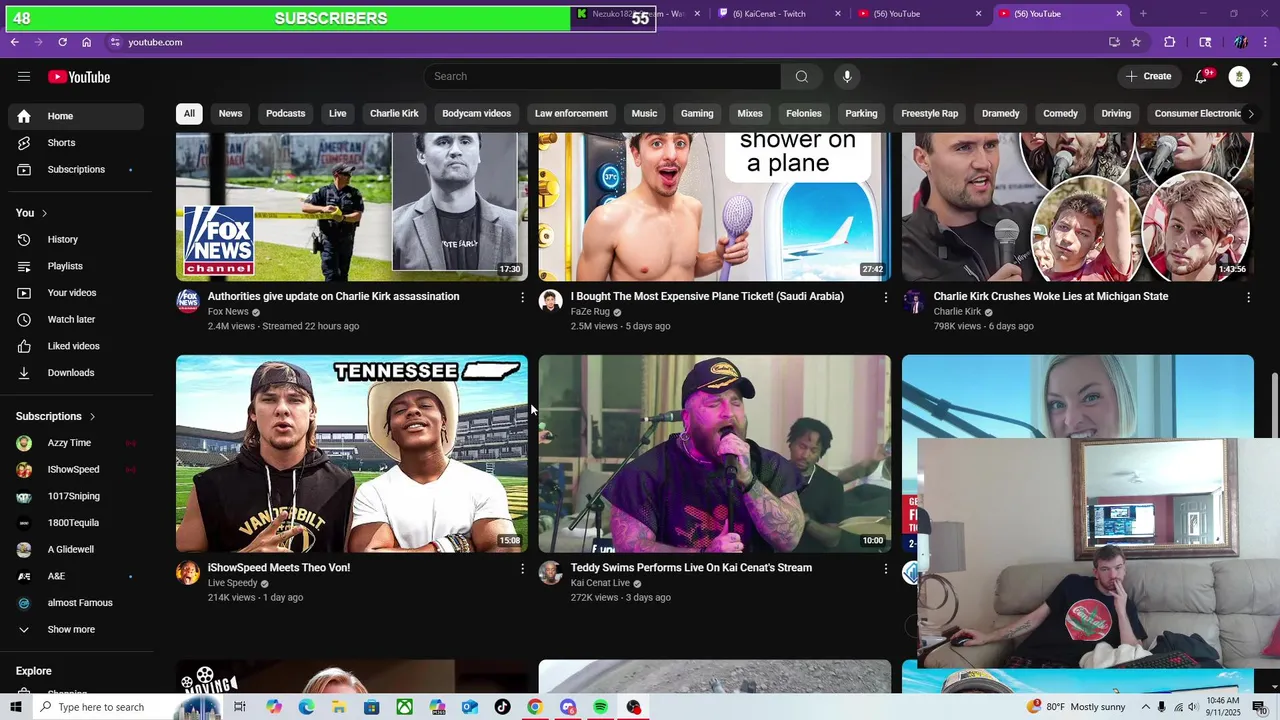Viewport: 1280px width, 720px height.
Task: Open the YouTube guide hamburger menu
Action: 24,77
